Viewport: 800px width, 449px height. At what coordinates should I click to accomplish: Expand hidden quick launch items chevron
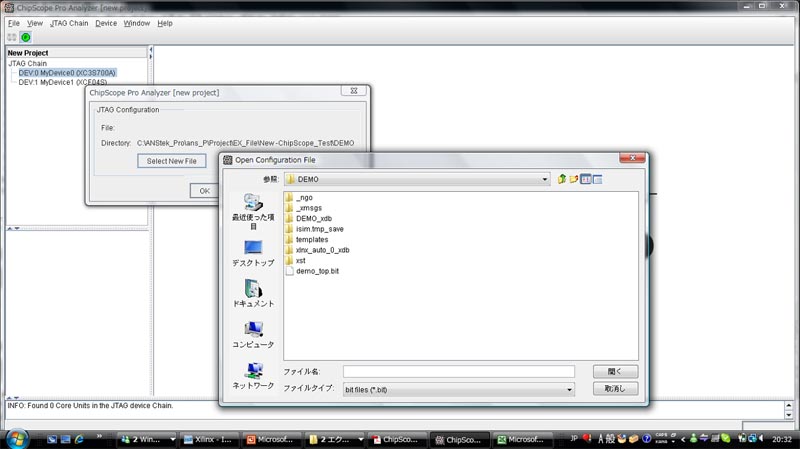click(x=99, y=436)
